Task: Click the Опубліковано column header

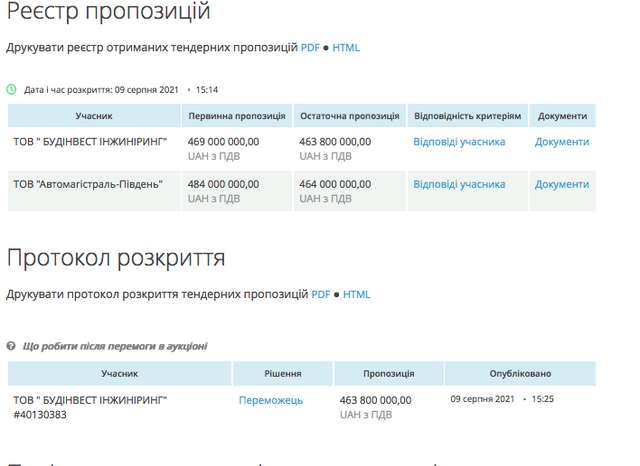Action: (520, 373)
